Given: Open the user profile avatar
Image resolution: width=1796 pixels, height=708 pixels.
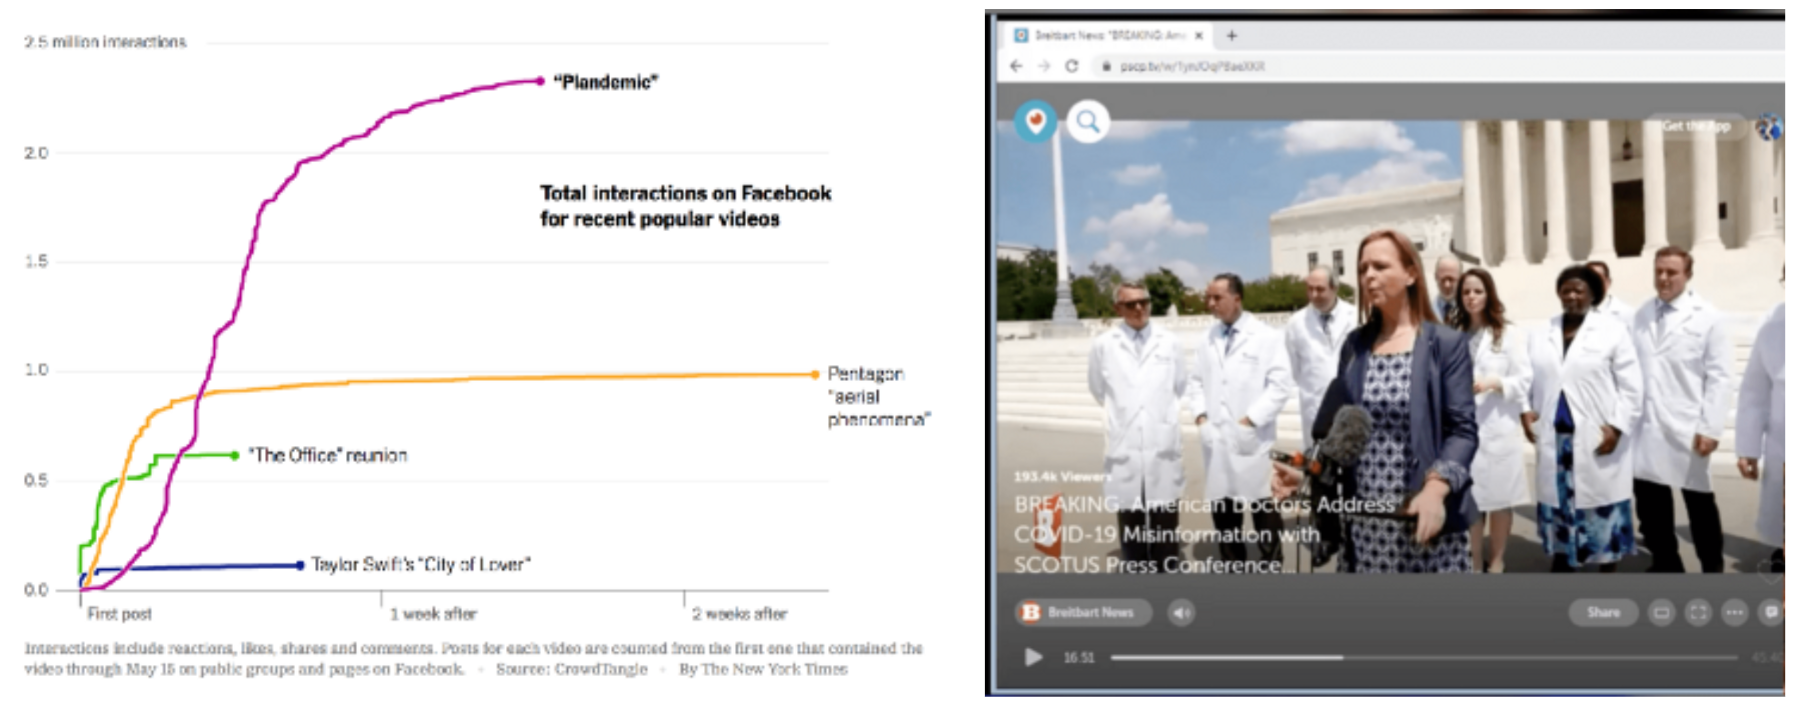Looking at the screenshot, I should coord(1768,127).
